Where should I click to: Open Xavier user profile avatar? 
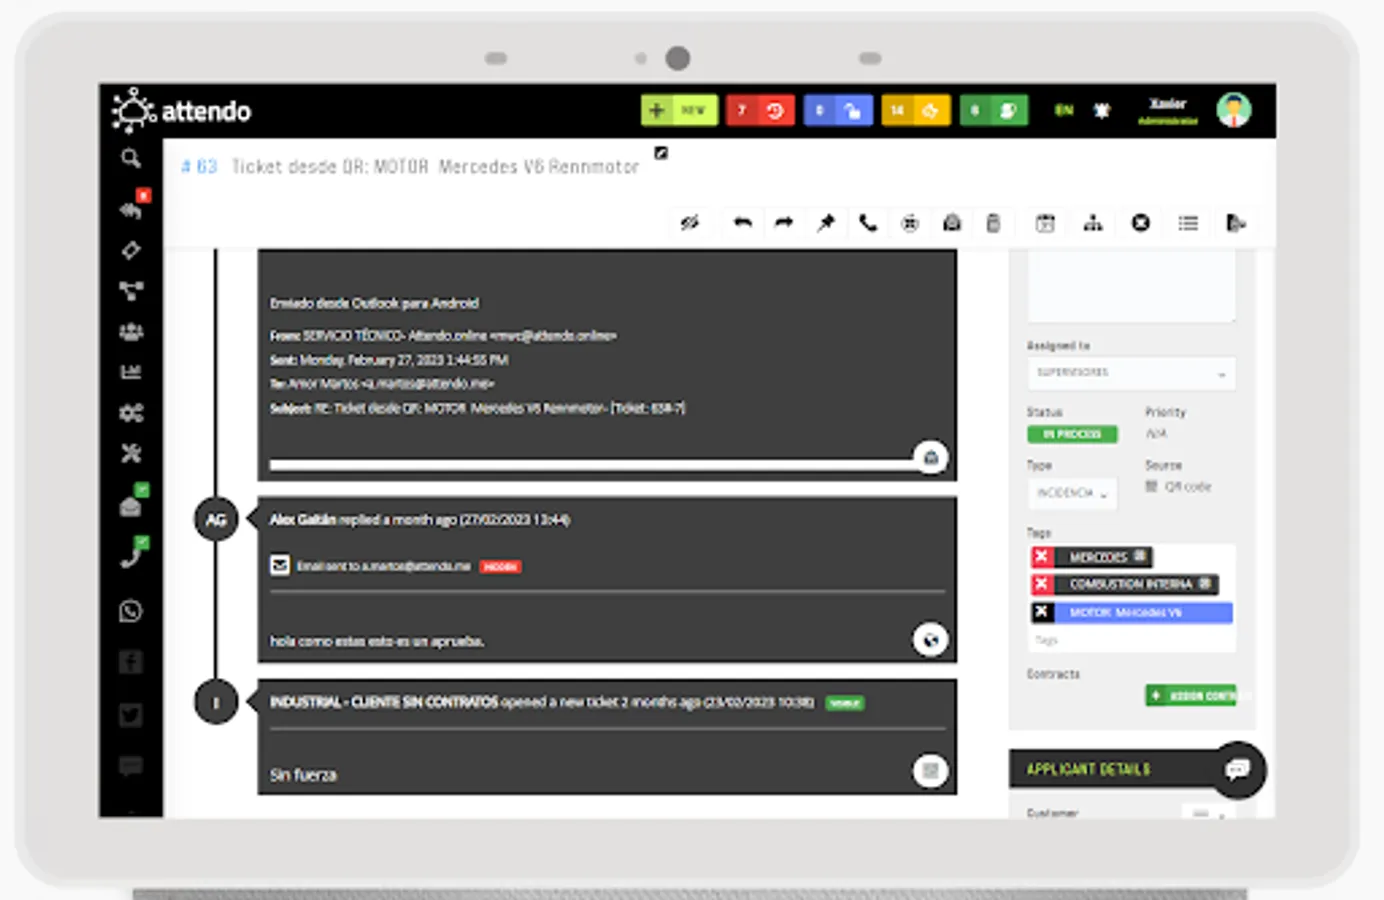pyautogui.click(x=1234, y=110)
